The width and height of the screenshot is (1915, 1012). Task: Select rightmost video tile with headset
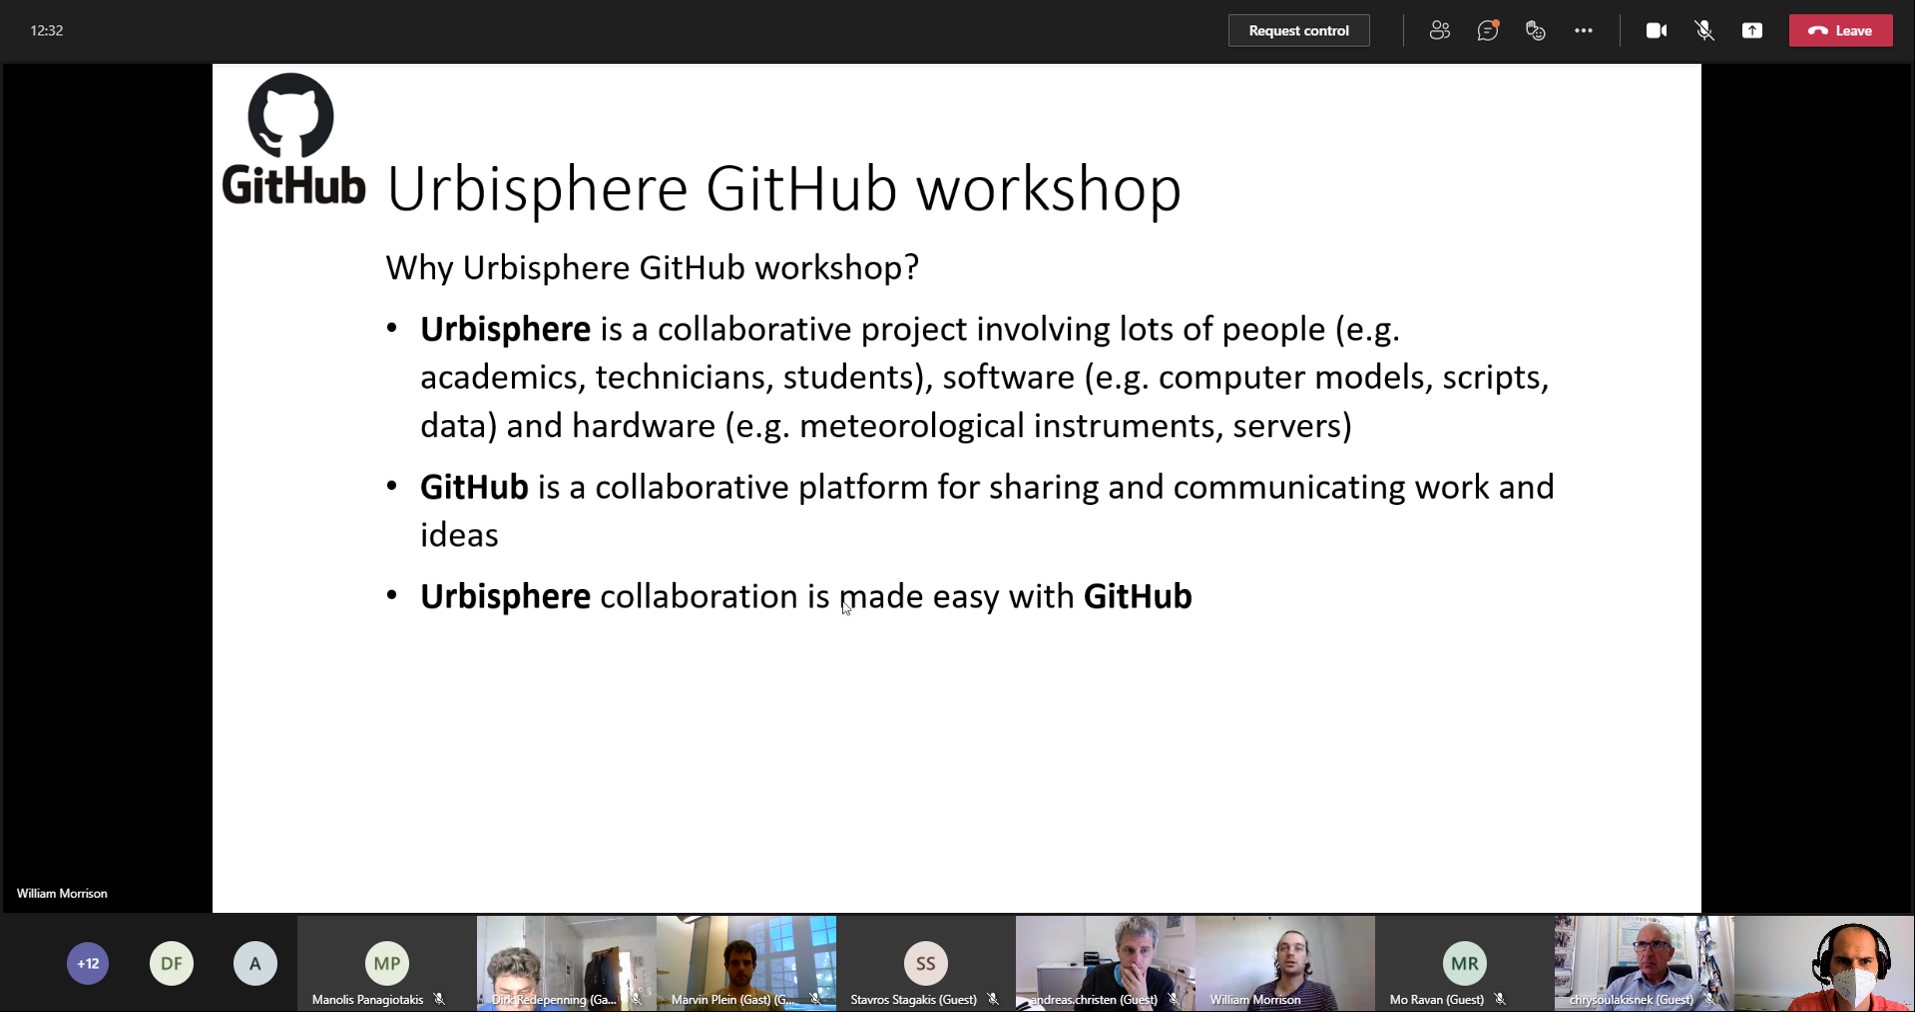tap(1824, 963)
